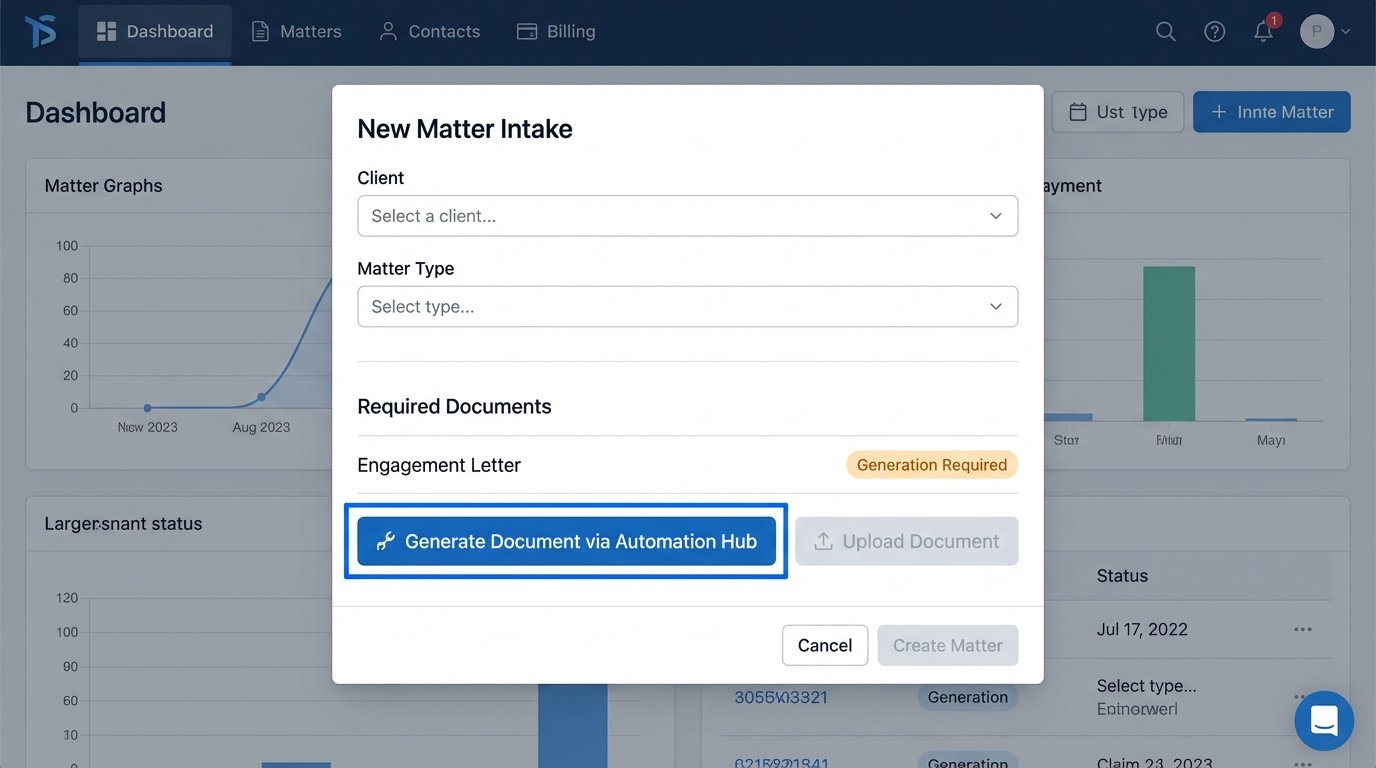This screenshot has width=1376, height=768.
Task: Expand the Select a client dropdown
Action: [x=688, y=216]
